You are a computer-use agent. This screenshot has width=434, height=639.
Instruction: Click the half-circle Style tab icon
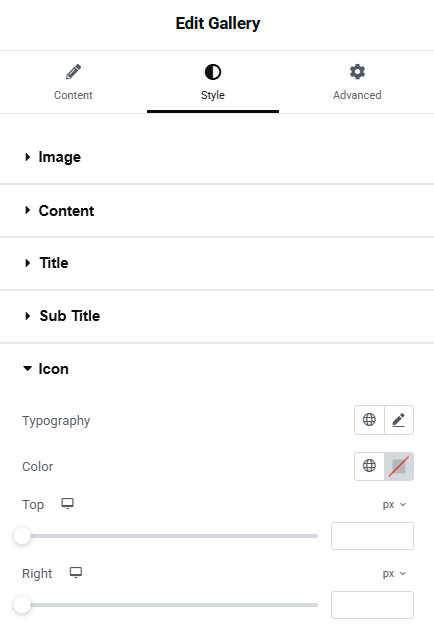[213, 72]
